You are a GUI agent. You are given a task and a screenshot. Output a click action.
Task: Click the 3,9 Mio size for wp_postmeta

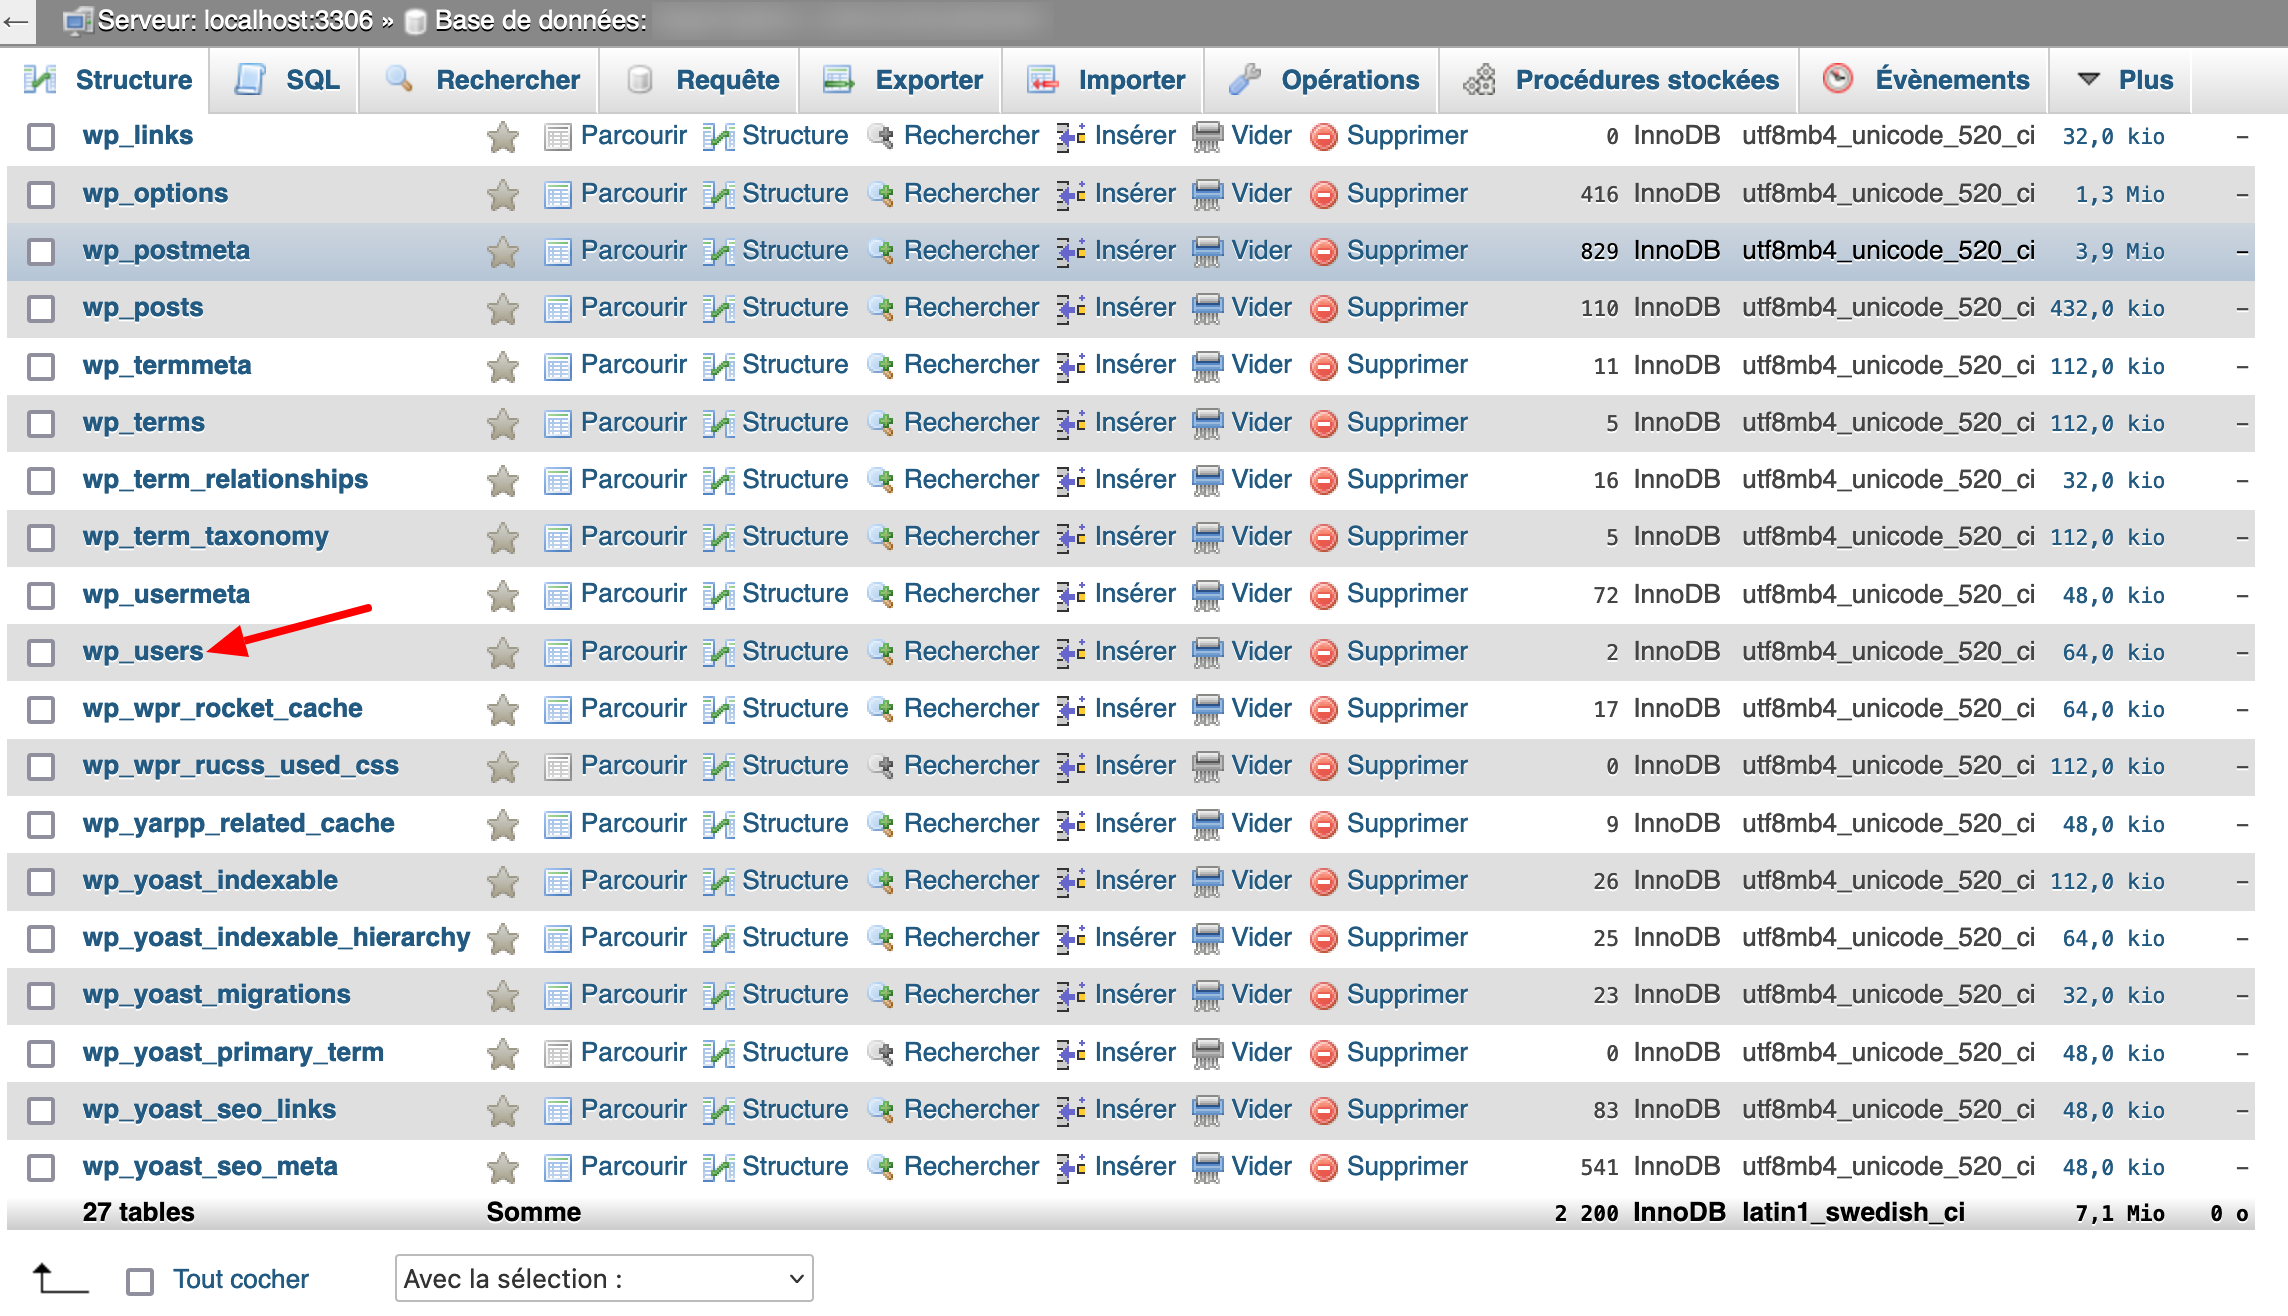pyautogui.click(x=2119, y=252)
